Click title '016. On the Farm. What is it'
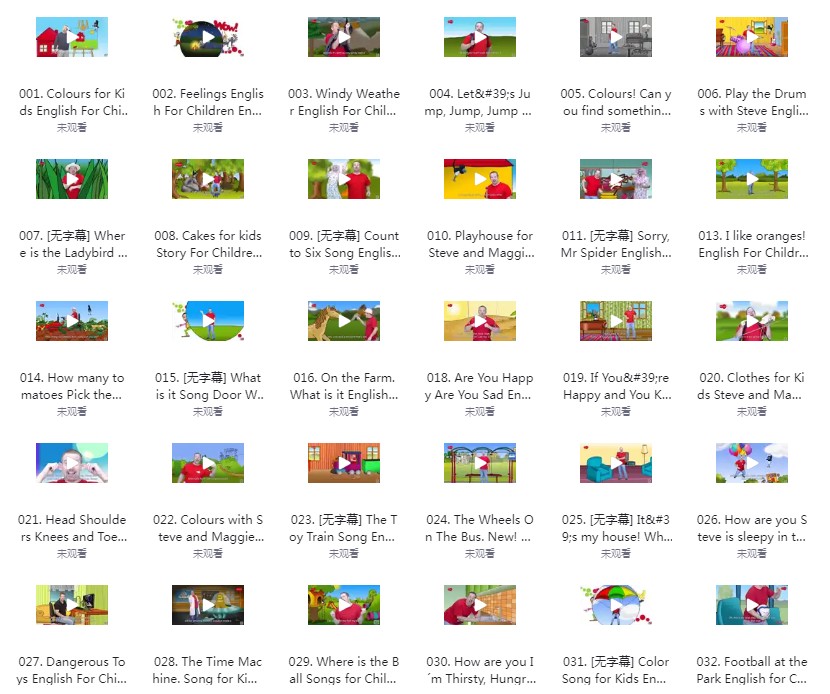Screen dimensions: 830x694 (x=344, y=386)
